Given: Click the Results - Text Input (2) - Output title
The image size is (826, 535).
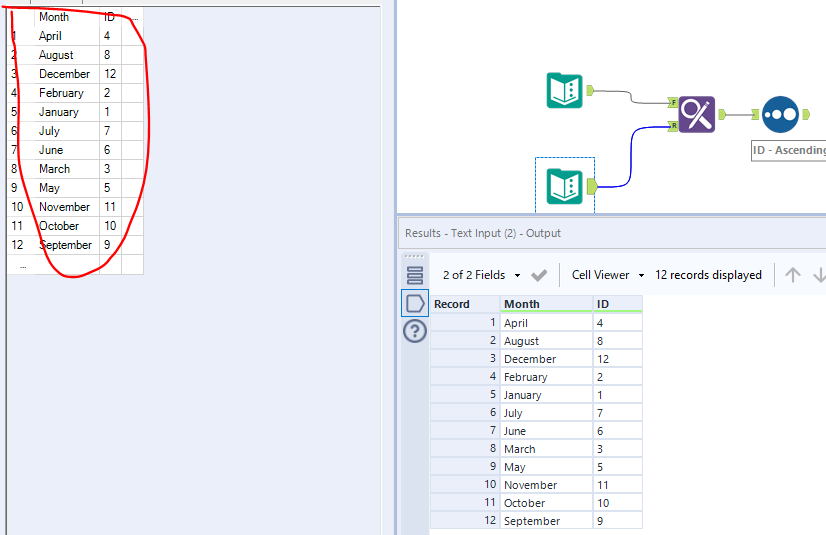Looking at the screenshot, I should coord(483,233).
